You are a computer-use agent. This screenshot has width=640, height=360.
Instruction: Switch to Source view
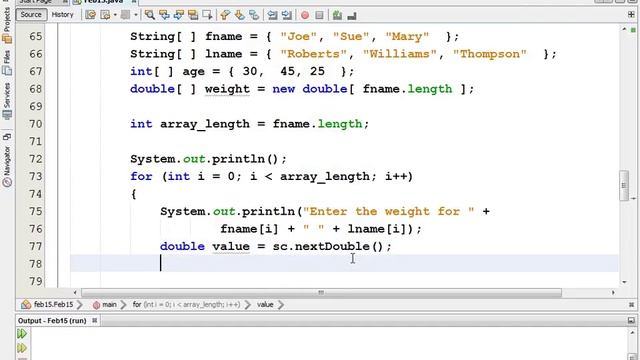tap(31, 15)
